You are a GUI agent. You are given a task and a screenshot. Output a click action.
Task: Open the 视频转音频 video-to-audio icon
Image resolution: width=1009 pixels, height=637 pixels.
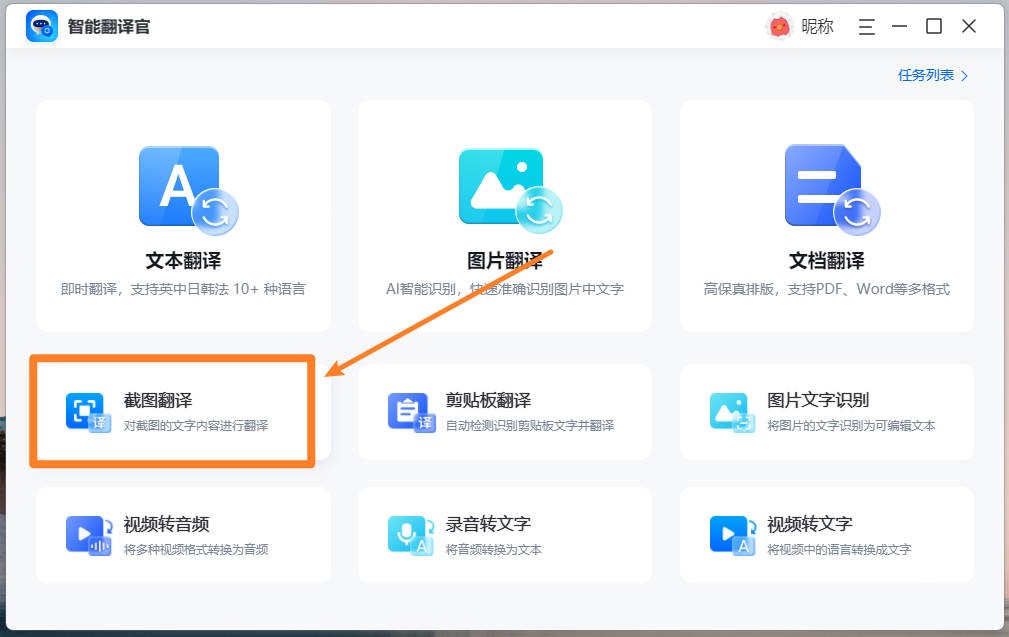[90, 533]
